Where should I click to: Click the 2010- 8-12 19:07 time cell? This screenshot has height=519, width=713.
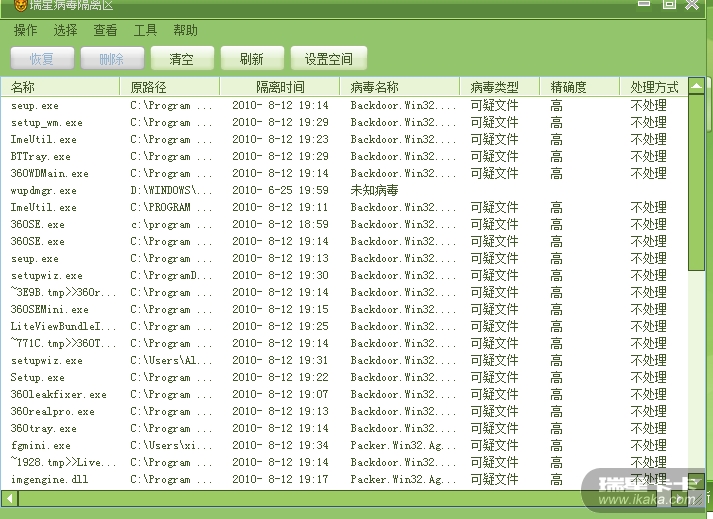280,394
